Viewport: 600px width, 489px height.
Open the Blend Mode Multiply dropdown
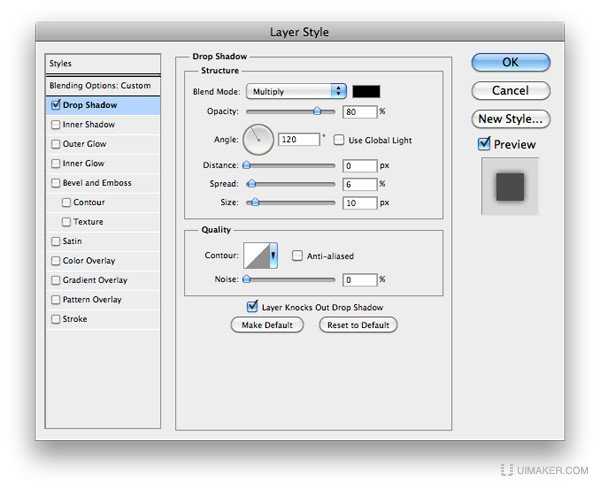tap(296, 91)
